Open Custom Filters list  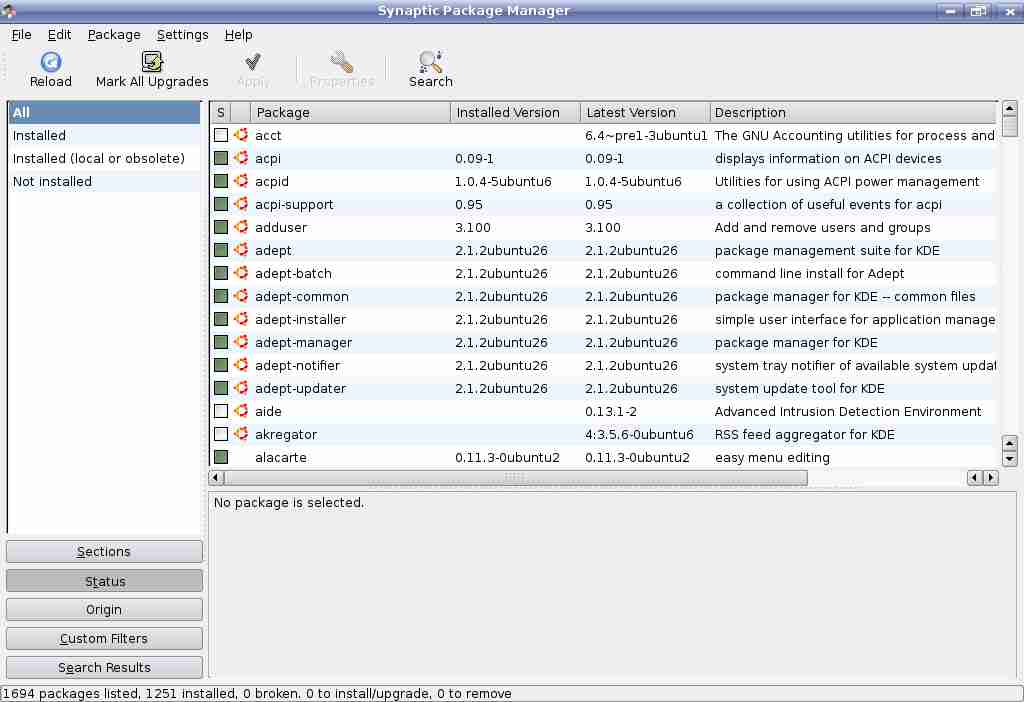point(104,639)
